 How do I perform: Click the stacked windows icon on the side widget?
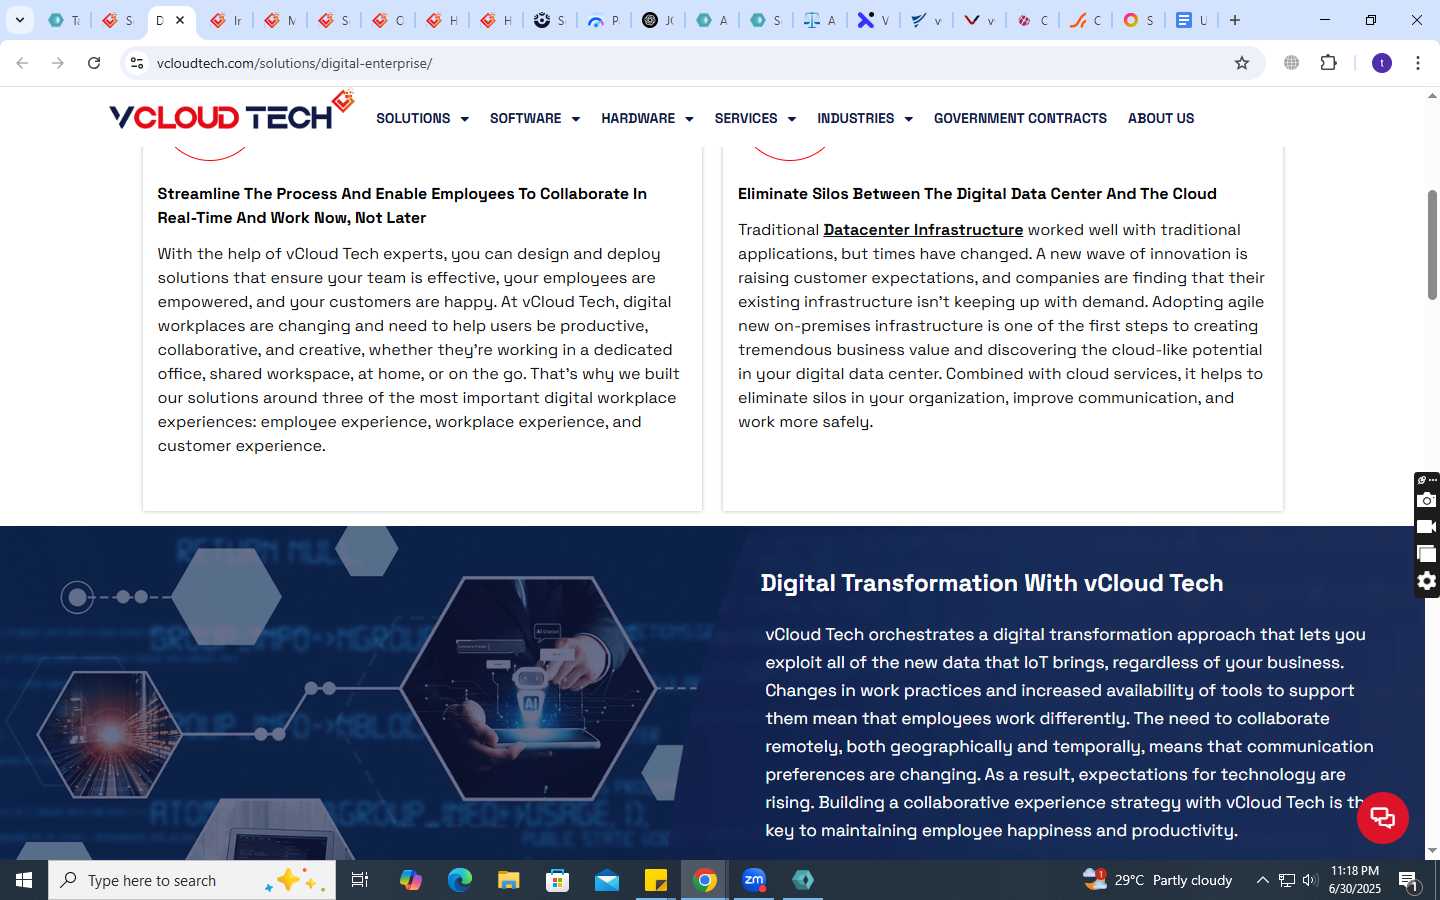point(1427,554)
